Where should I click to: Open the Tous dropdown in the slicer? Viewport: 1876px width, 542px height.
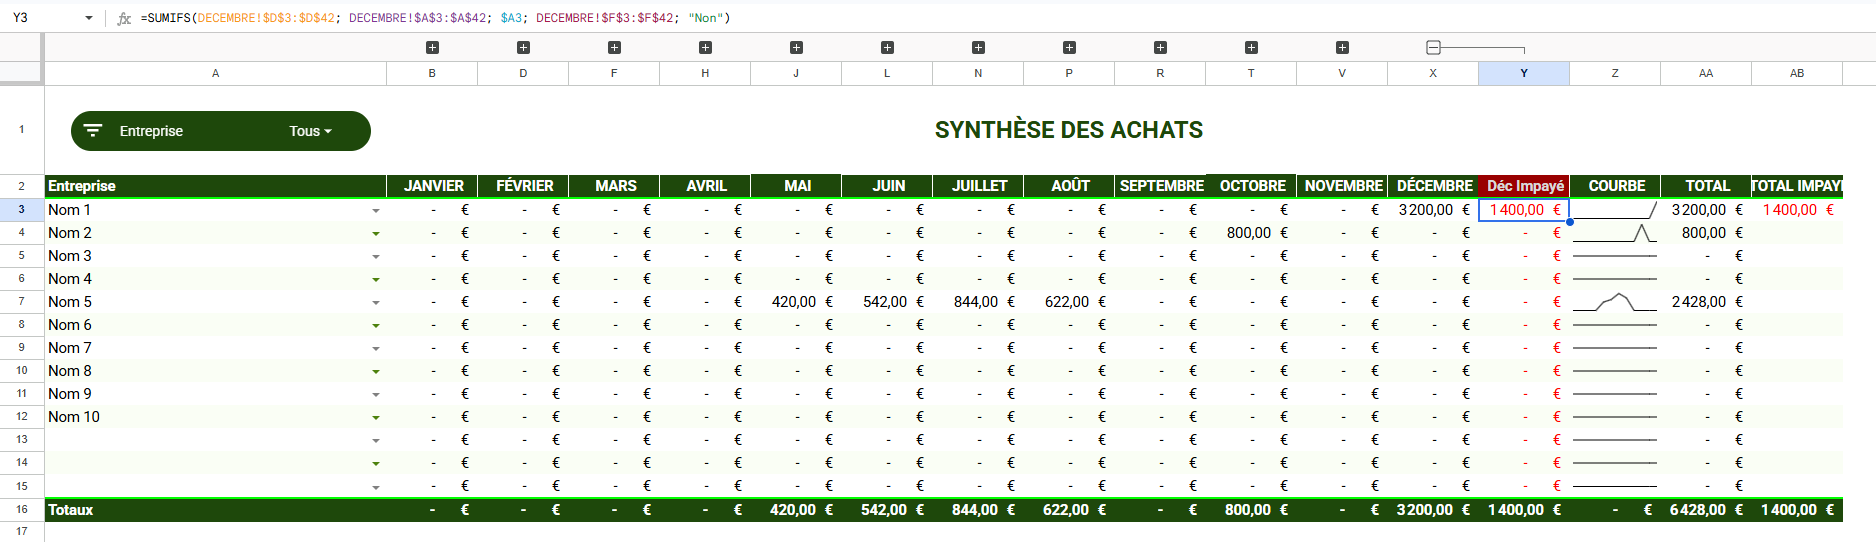tap(310, 131)
